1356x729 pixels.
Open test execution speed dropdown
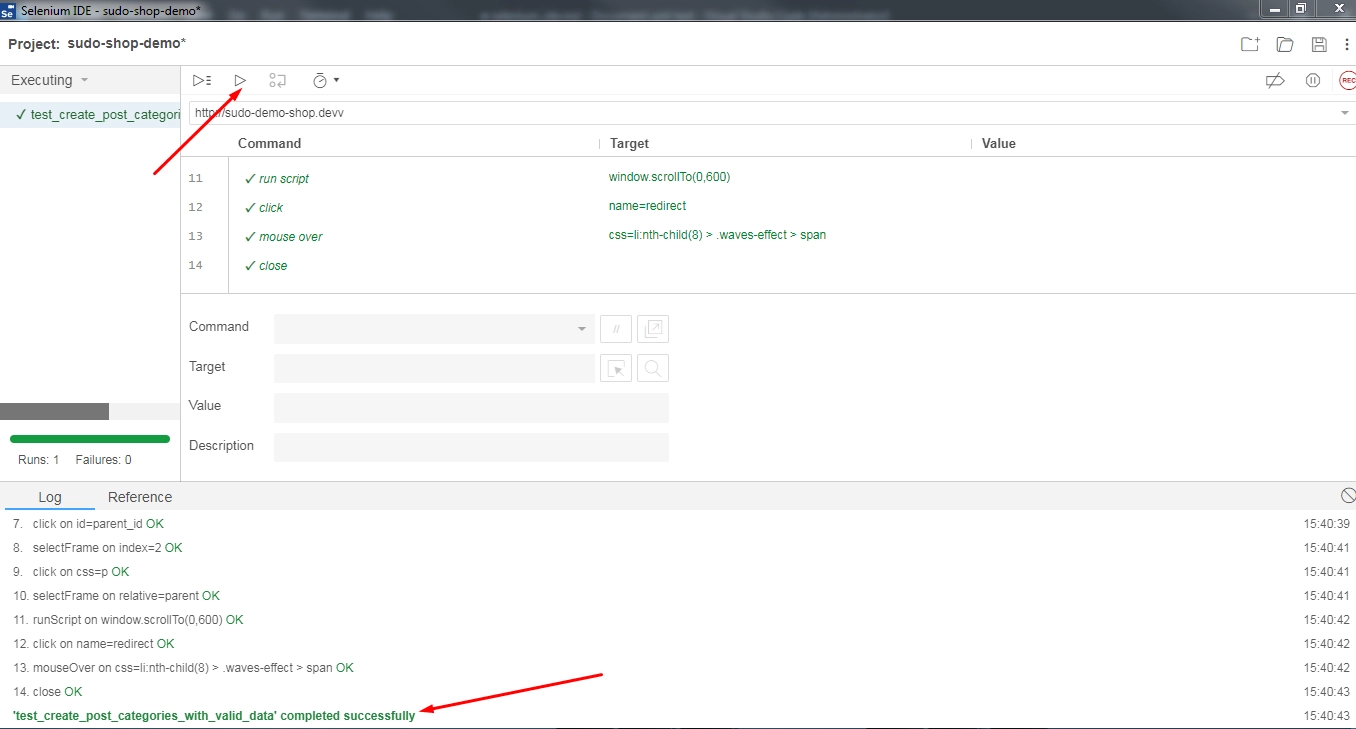click(x=326, y=80)
